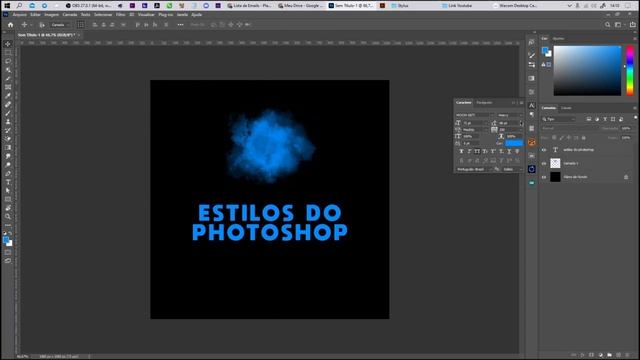Open the three-dots more options in options bar
Image resolution: width=640 pixels, height=360 pixels.
[x=180, y=25]
